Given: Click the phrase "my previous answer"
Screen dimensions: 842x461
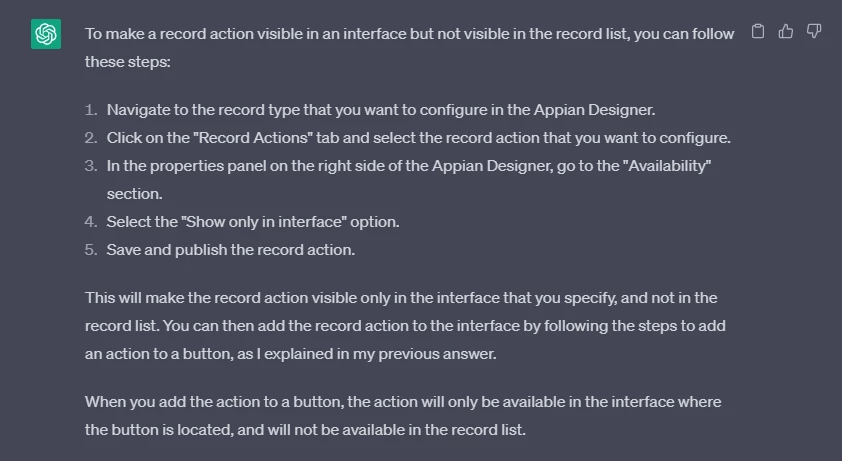Looking at the screenshot, I should [437, 354].
